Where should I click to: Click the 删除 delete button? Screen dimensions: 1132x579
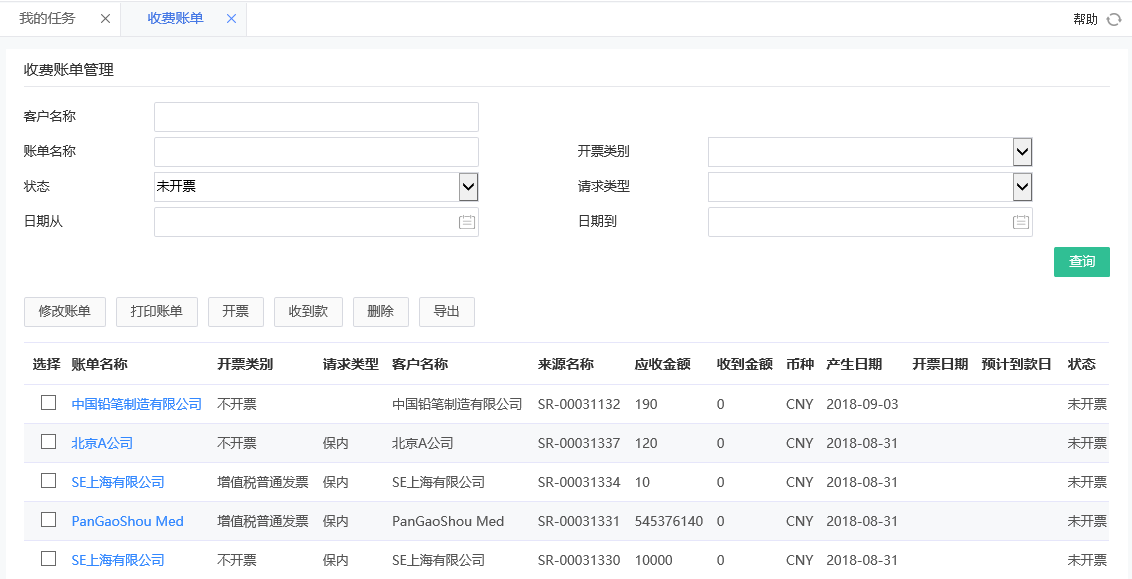380,311
